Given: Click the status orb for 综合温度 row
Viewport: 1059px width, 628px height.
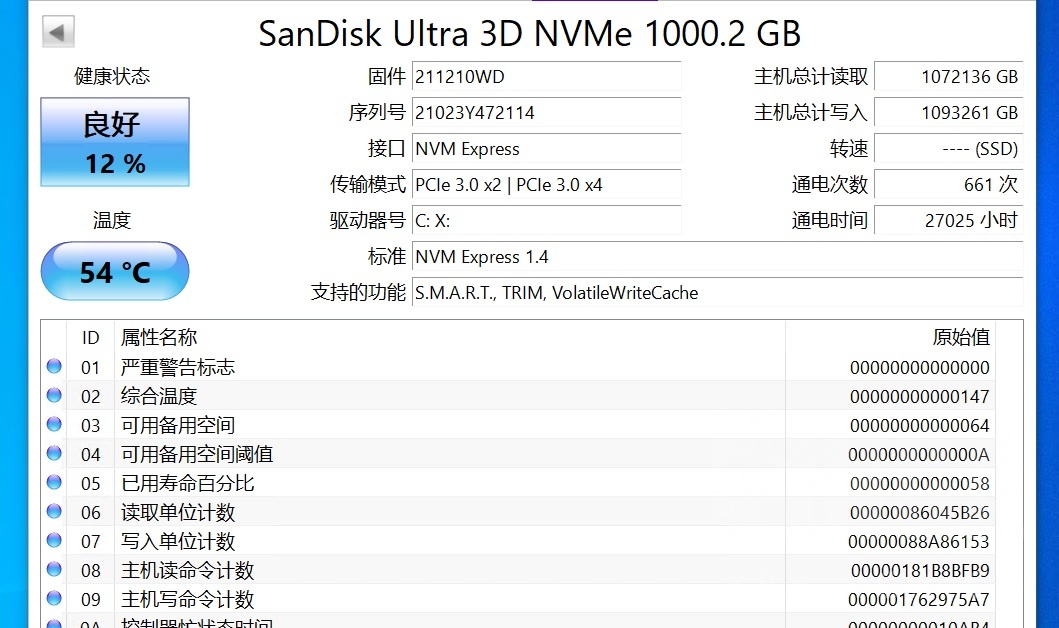Looking at the screenshot, I should tap(54, 396).
